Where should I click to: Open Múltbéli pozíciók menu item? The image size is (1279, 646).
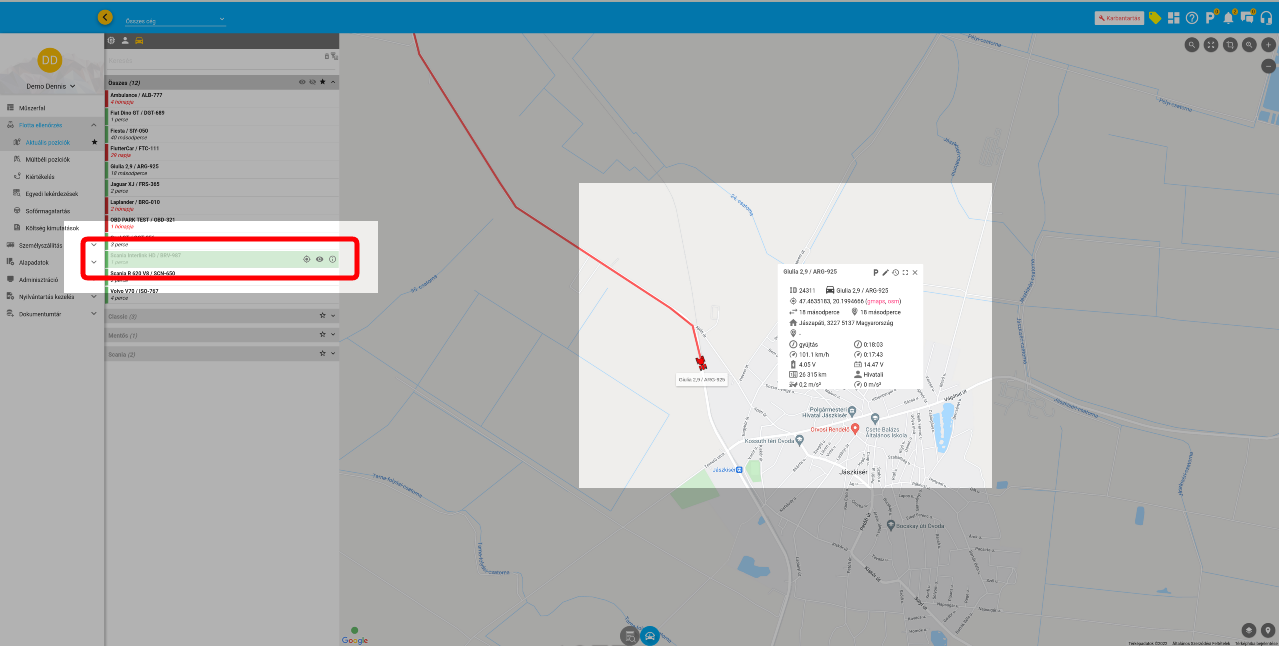pyautogui.click(x=47, y=159)
